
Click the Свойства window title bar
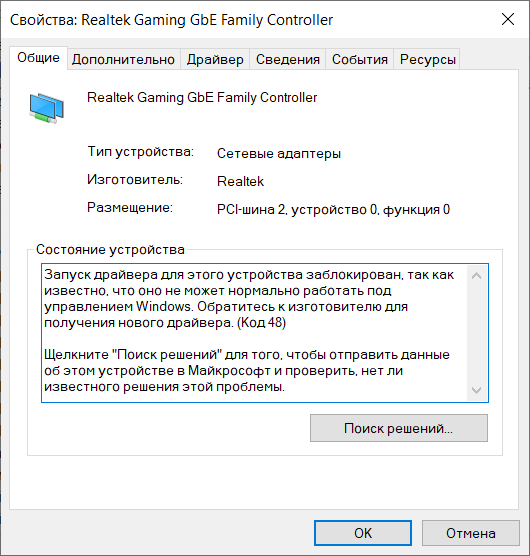coord(248,20)
